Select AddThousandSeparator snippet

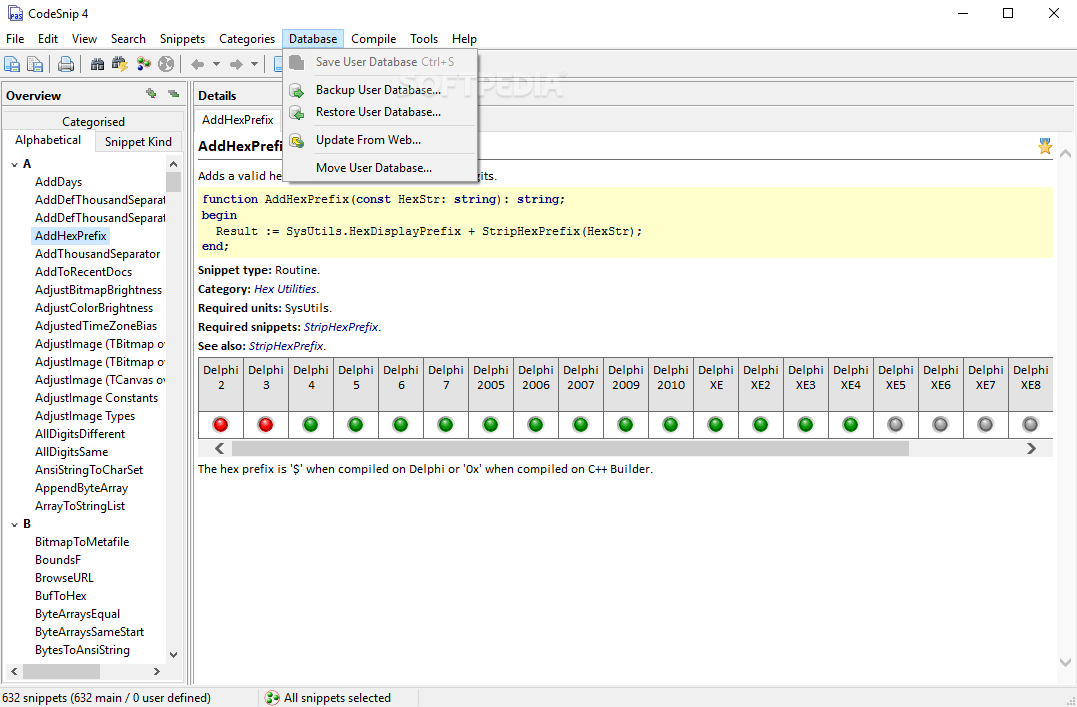coord(98,254)
